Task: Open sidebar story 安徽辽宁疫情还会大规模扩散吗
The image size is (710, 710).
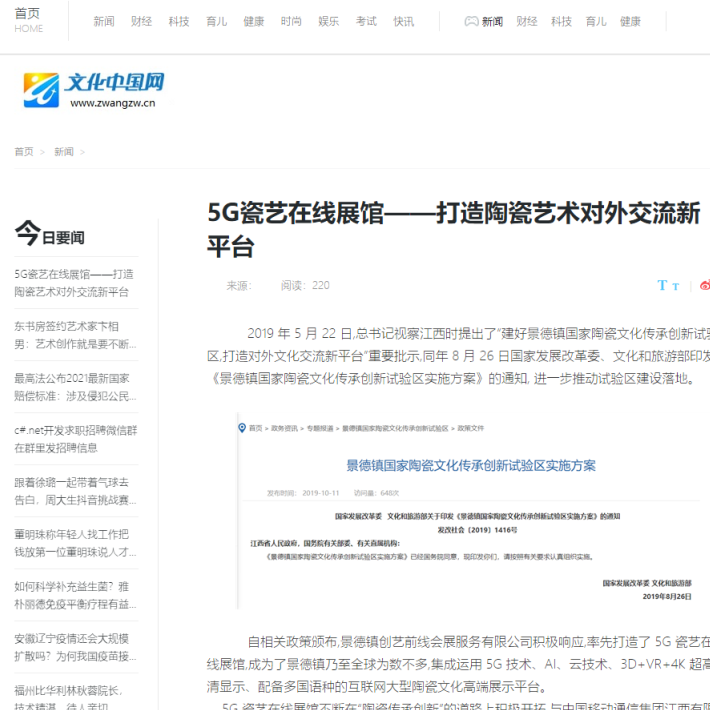Action: pyautogui.click(x=76, y=648)
